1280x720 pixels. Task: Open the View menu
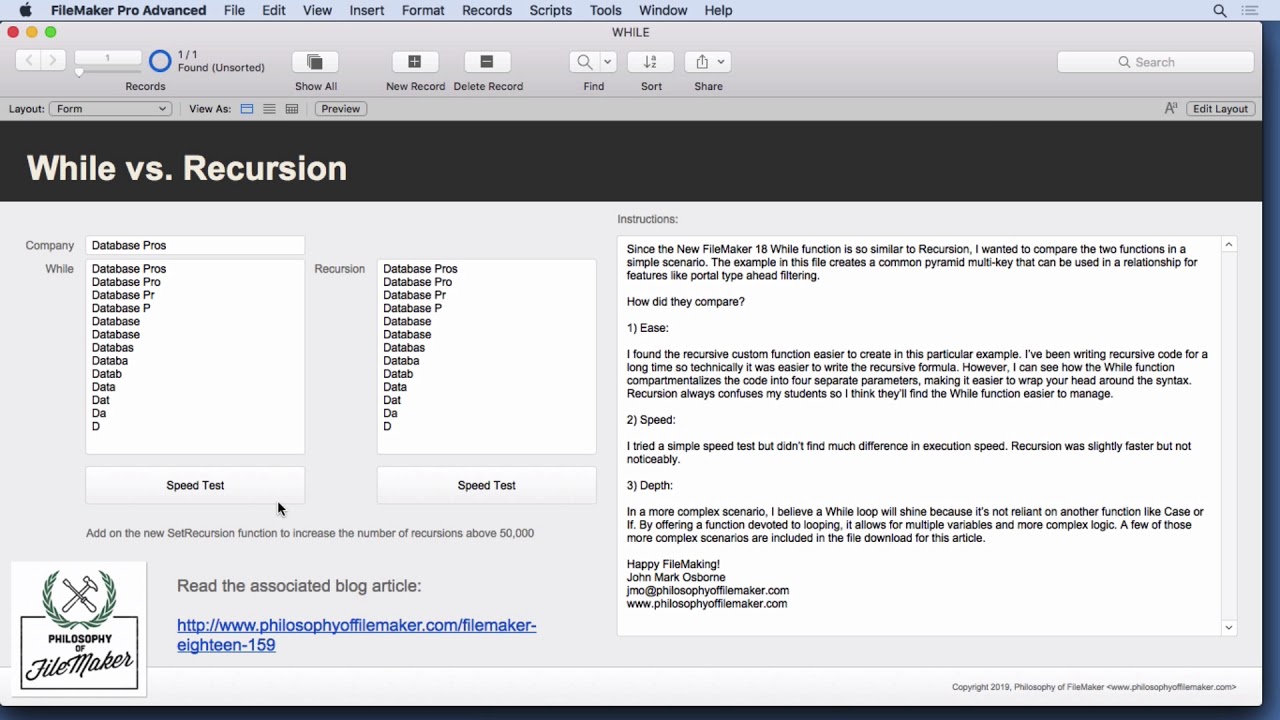pos(317,10)
